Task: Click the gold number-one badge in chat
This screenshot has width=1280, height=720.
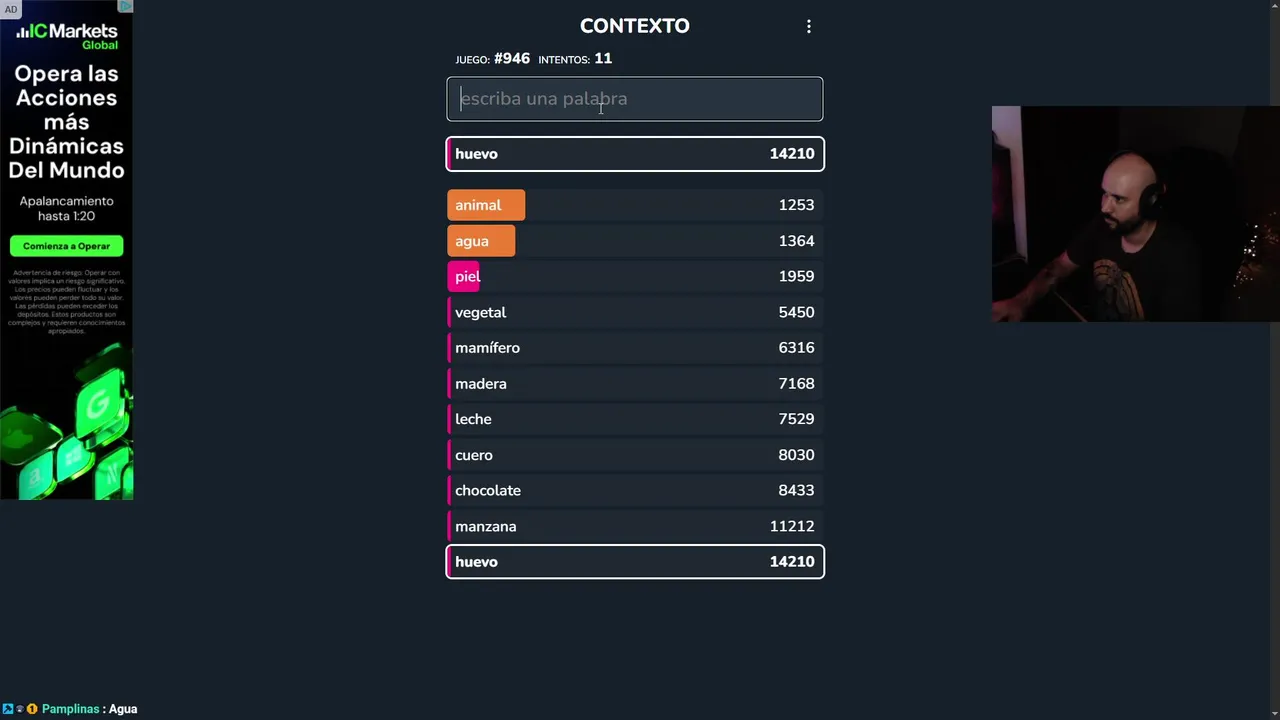Action: click(32, 709)
